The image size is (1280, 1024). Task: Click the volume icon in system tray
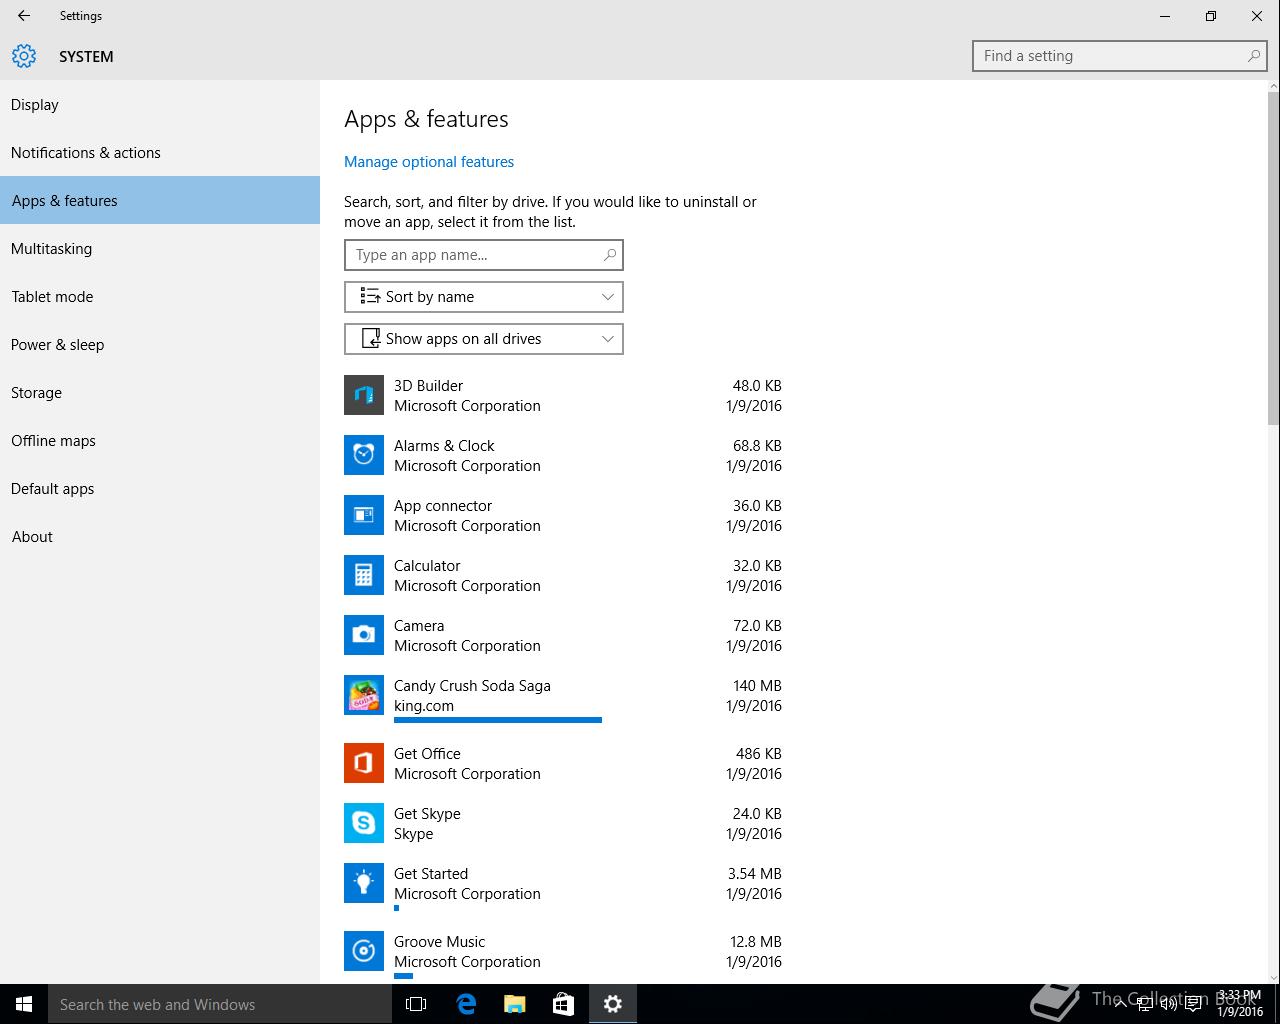[1169, 1004]
